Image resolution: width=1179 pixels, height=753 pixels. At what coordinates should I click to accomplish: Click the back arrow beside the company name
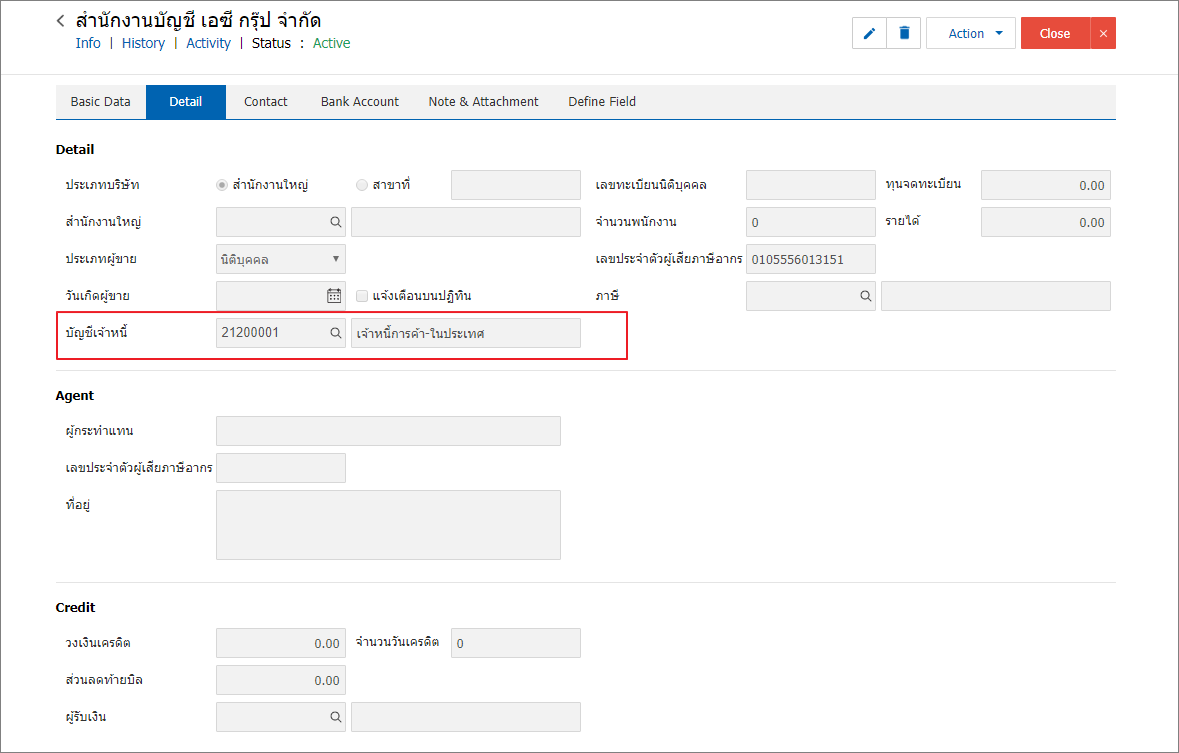(60, 21)
